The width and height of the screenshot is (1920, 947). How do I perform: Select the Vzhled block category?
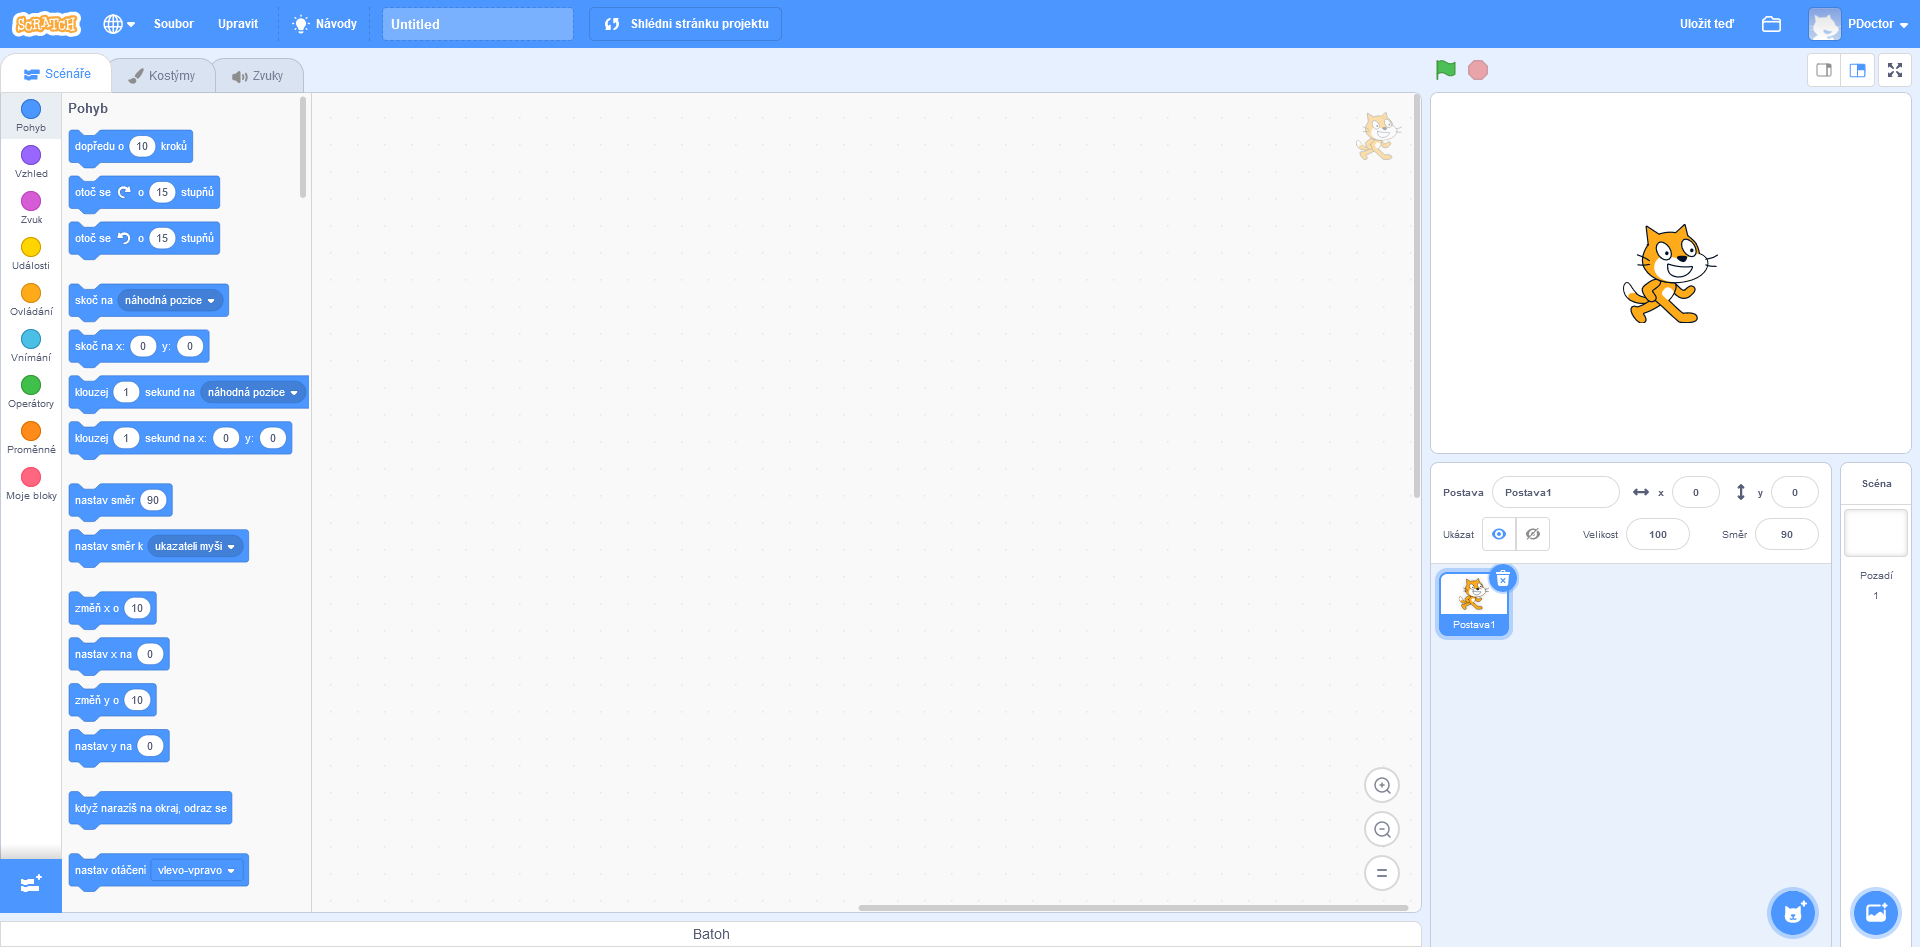pyautogui.click(x=31, y=162)
